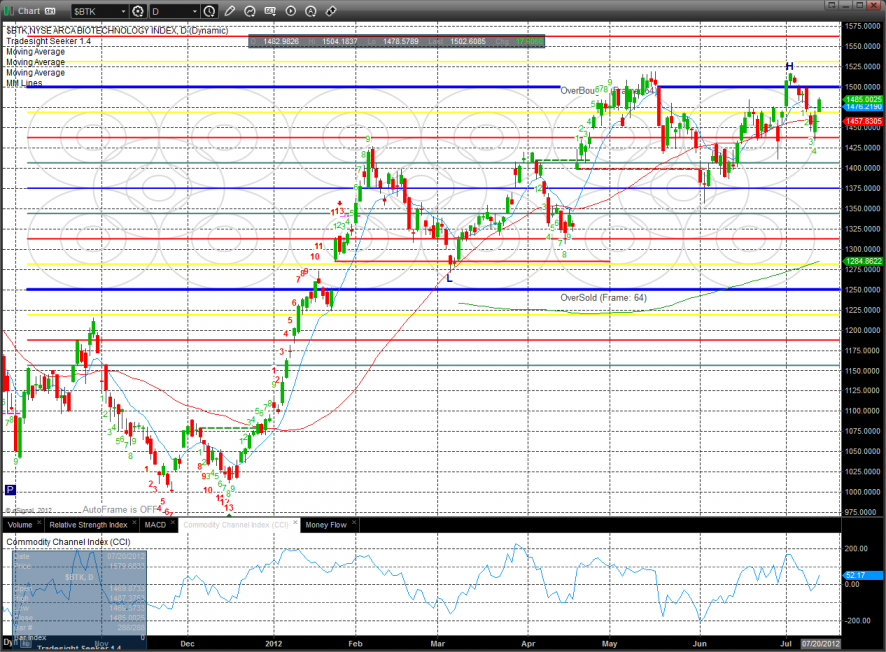Screen dimensions: 886x652
Task: Select the pencil drawing tool
Action: coord(229,11)
